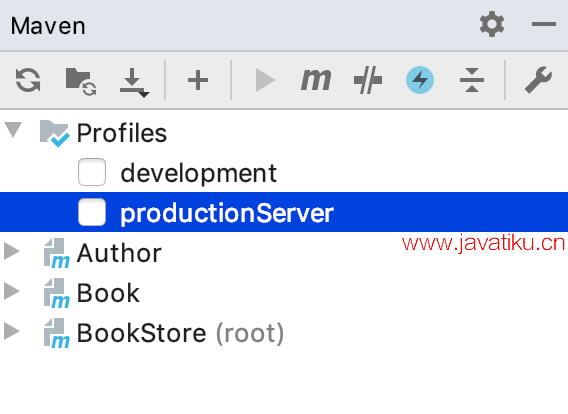Select the Author module label
Viewport: 568px width, 414px height.
[x=119, y=253]
